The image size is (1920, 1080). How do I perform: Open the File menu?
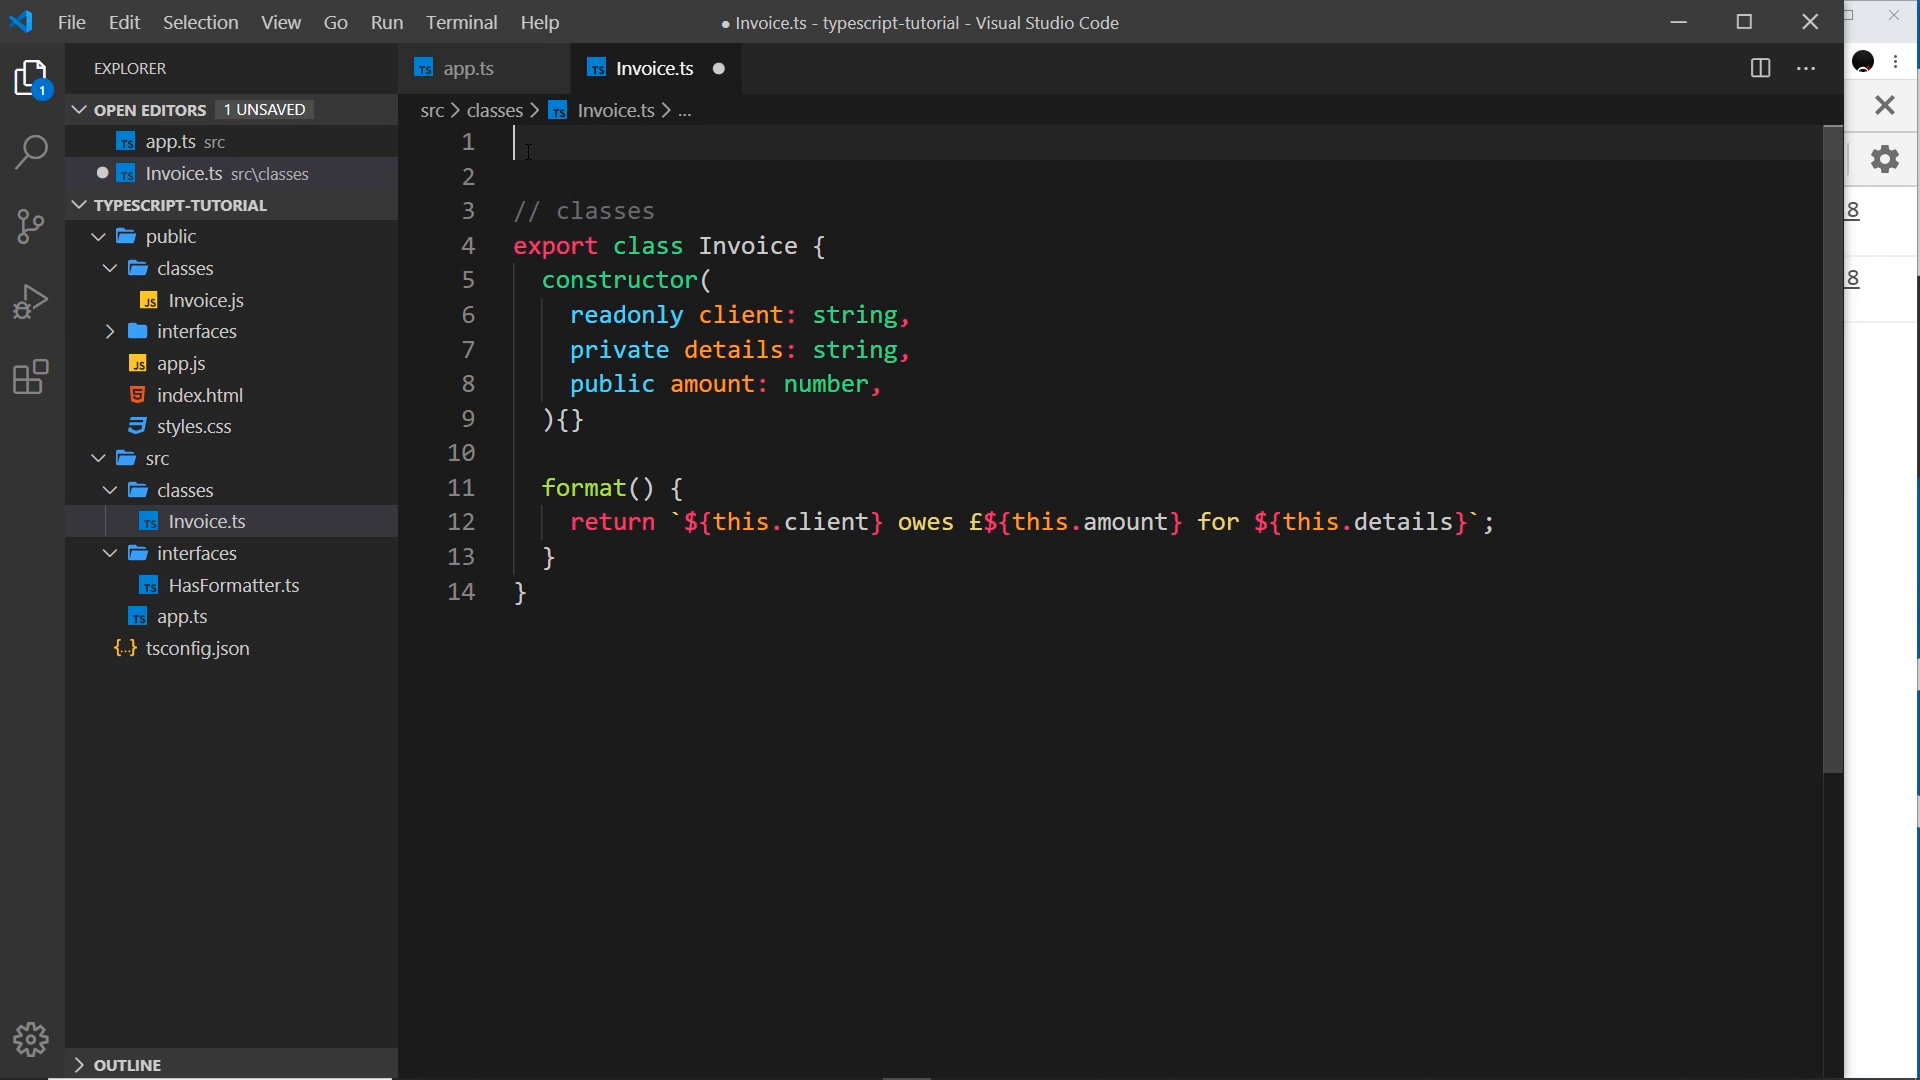click(x=72, y=22)
